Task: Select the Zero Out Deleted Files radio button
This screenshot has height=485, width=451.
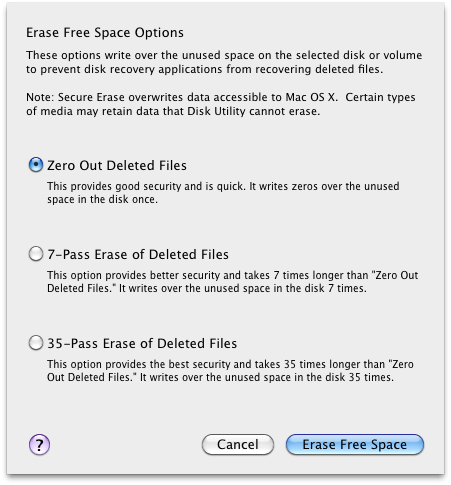Action: 36,165
